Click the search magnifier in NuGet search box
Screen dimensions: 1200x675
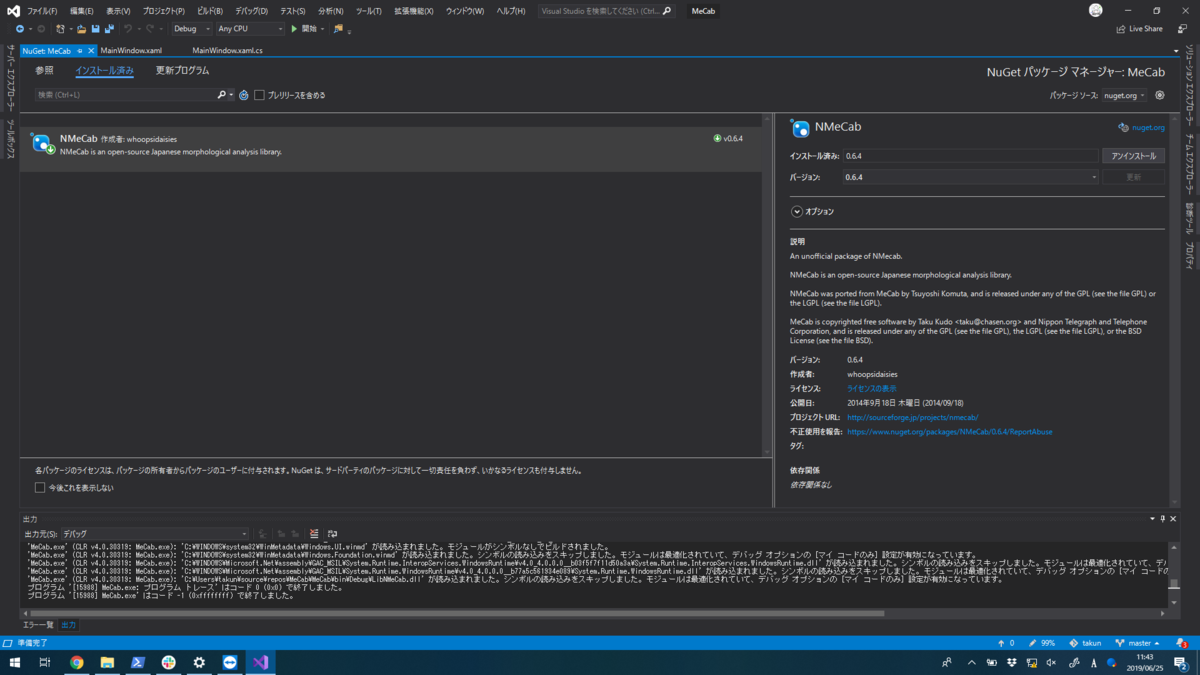coord(222,95)
